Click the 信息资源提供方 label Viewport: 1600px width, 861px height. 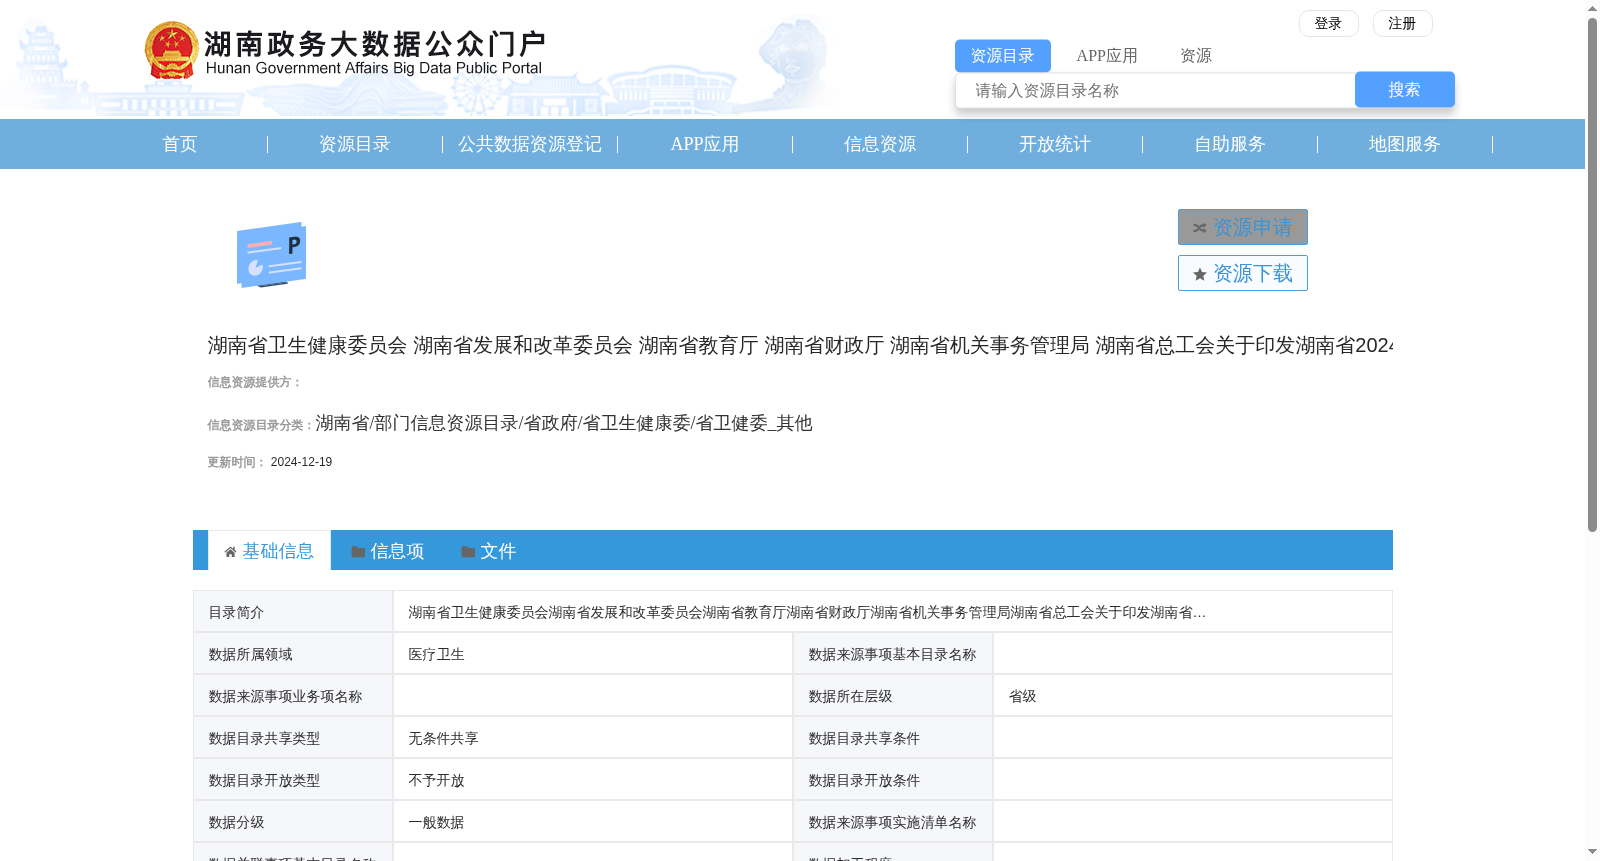[254, 382]
